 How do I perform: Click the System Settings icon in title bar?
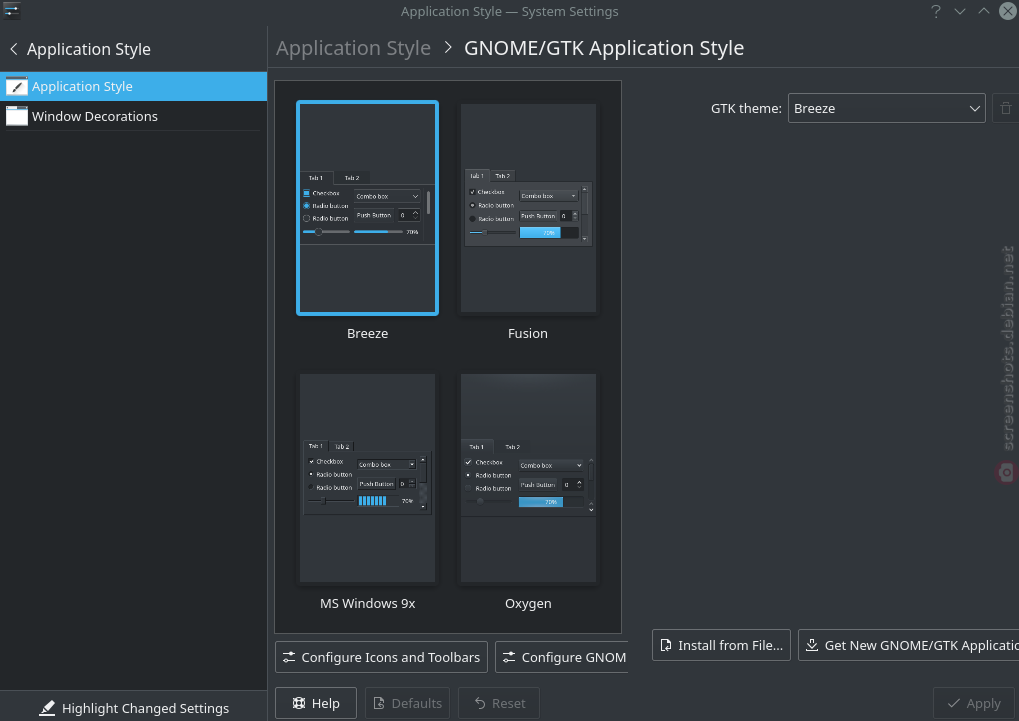click(12, 11)
